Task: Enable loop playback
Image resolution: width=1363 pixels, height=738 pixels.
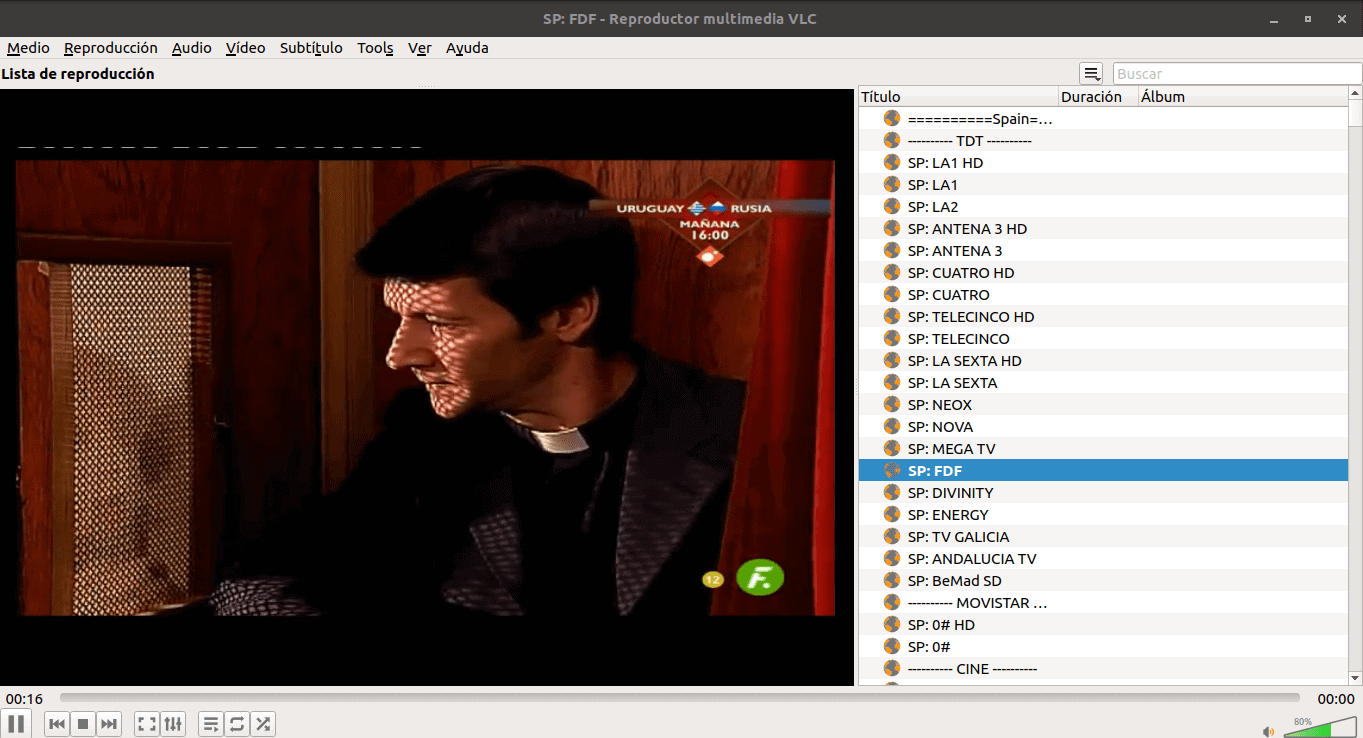Action: click(x=237, y=723)
